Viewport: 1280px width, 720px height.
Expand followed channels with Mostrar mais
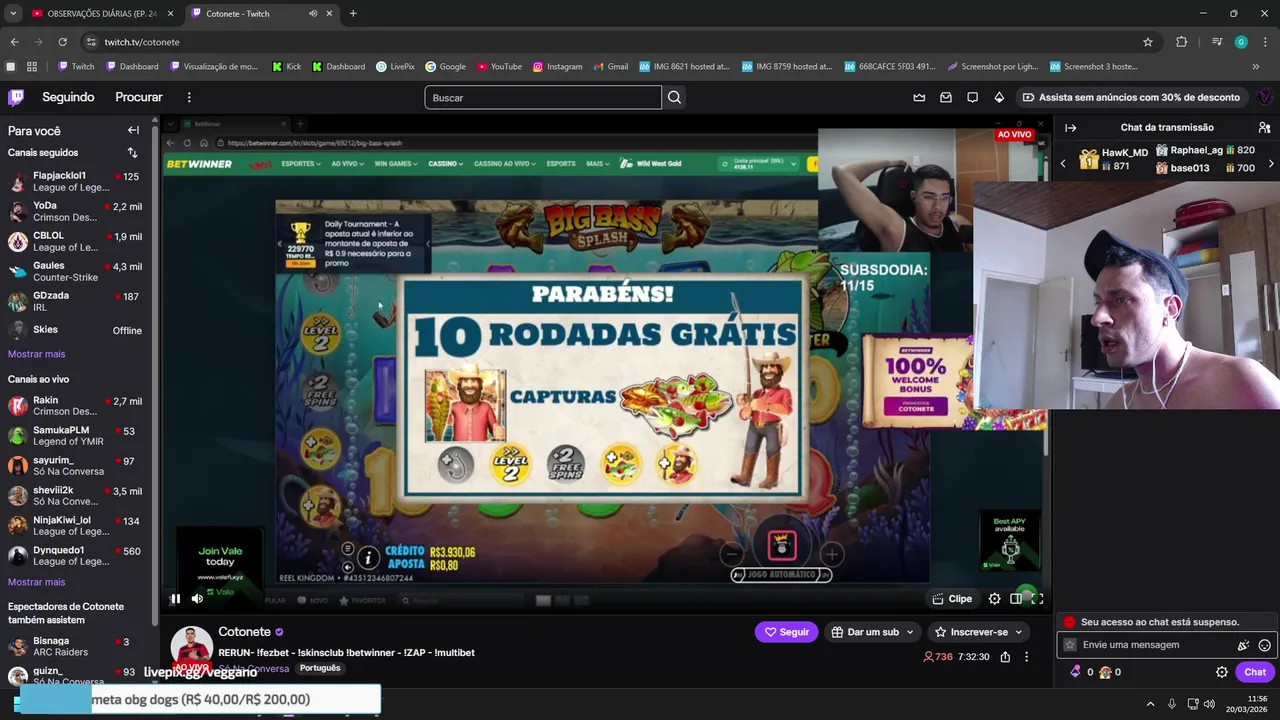pos(36,354)
